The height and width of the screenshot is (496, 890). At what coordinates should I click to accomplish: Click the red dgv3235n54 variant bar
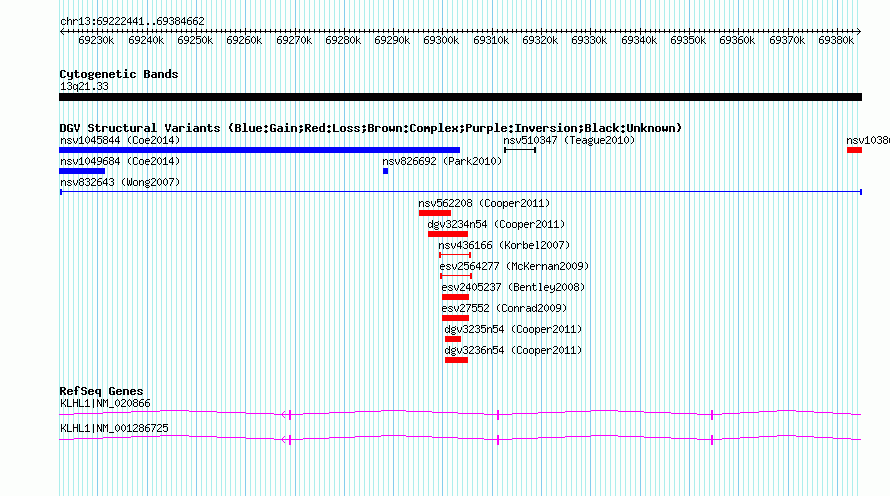pos(453,339)
